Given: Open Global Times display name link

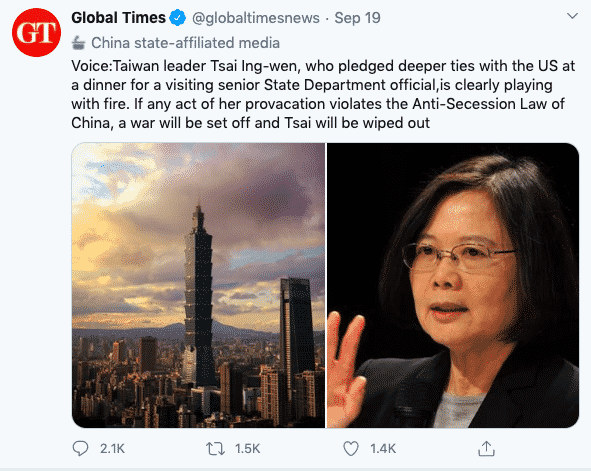Looking at the screenshot, I should pyautogui.click(x=118, y=18).
